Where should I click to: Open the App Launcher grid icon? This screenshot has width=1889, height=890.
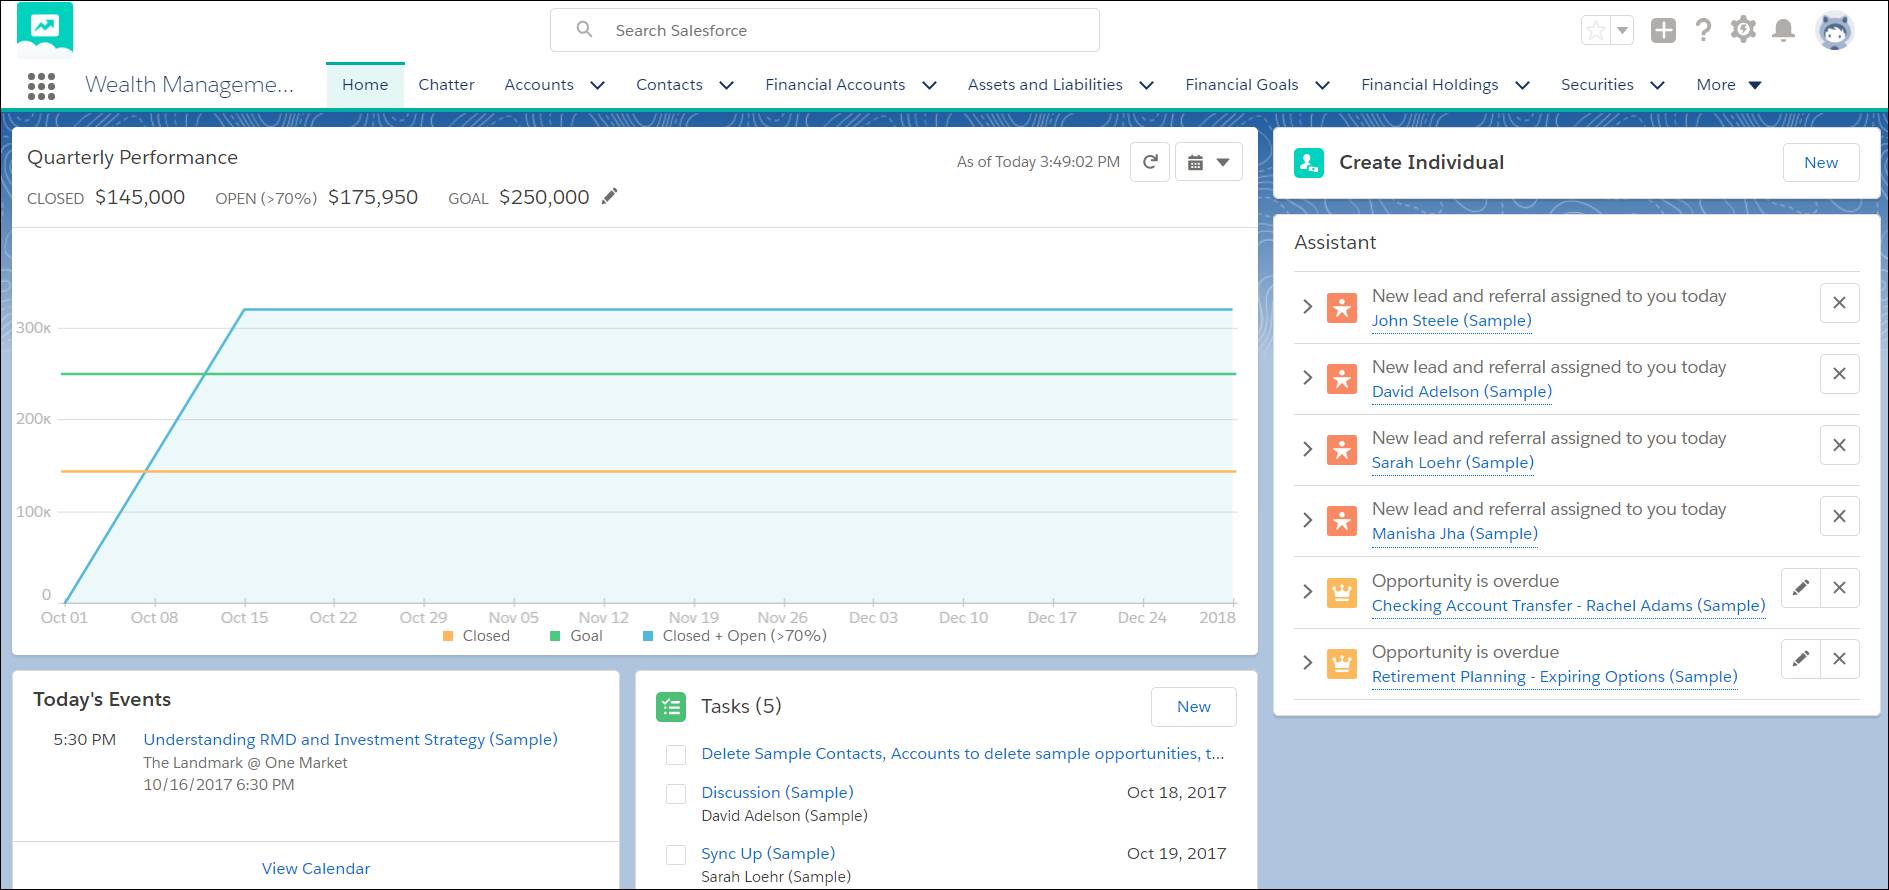click(41, 86)
